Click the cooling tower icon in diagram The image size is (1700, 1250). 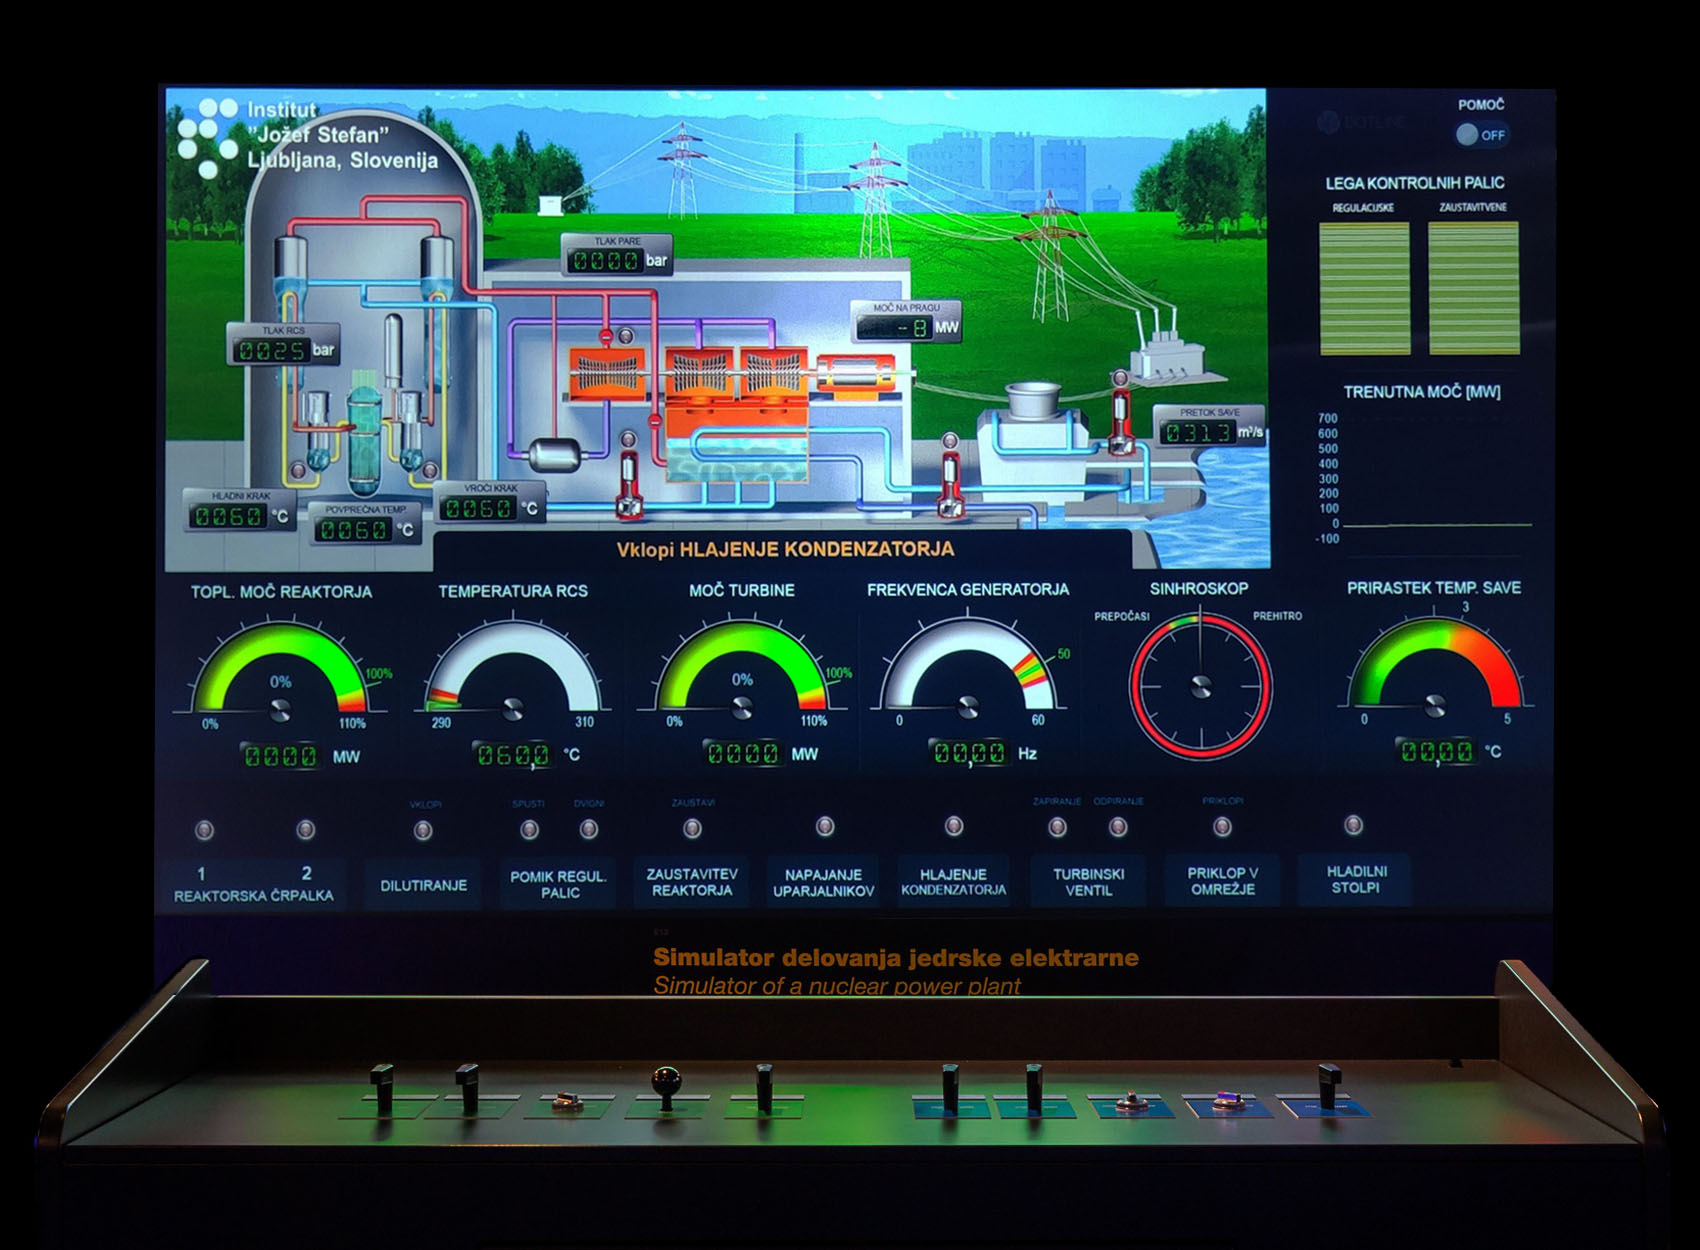(1032, 400)
